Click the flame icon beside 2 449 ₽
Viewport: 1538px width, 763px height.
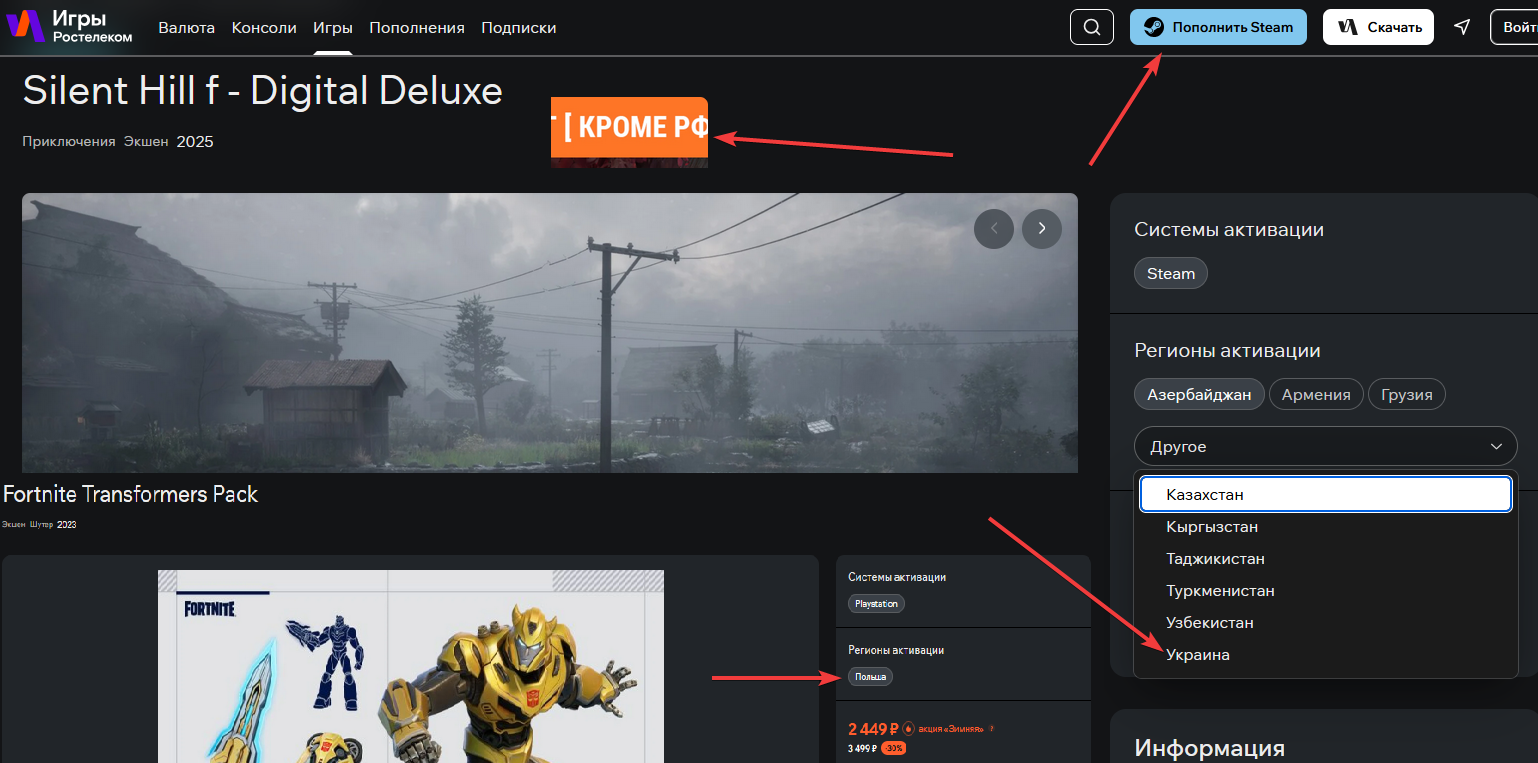pos(908,728)
